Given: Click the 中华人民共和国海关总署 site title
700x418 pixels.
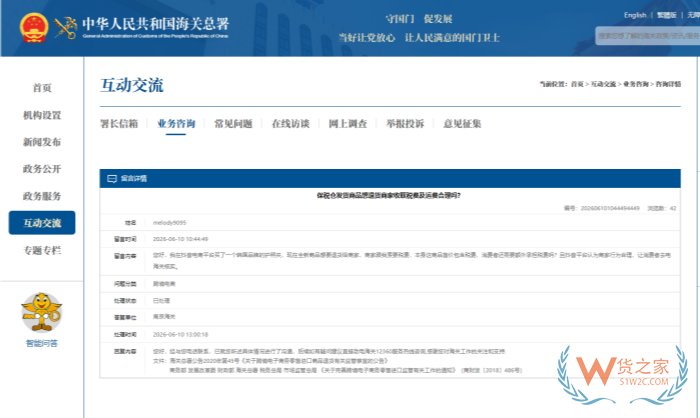Looking at the screenshot, I should (155, 23).
